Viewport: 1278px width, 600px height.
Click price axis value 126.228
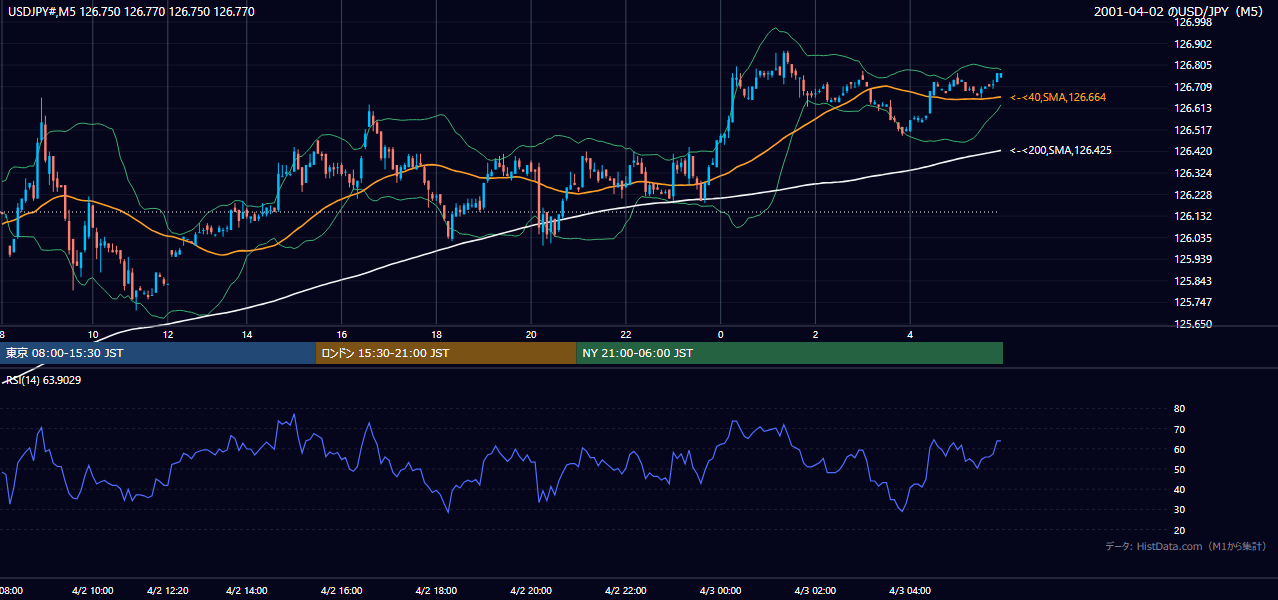click(1192, 195)
